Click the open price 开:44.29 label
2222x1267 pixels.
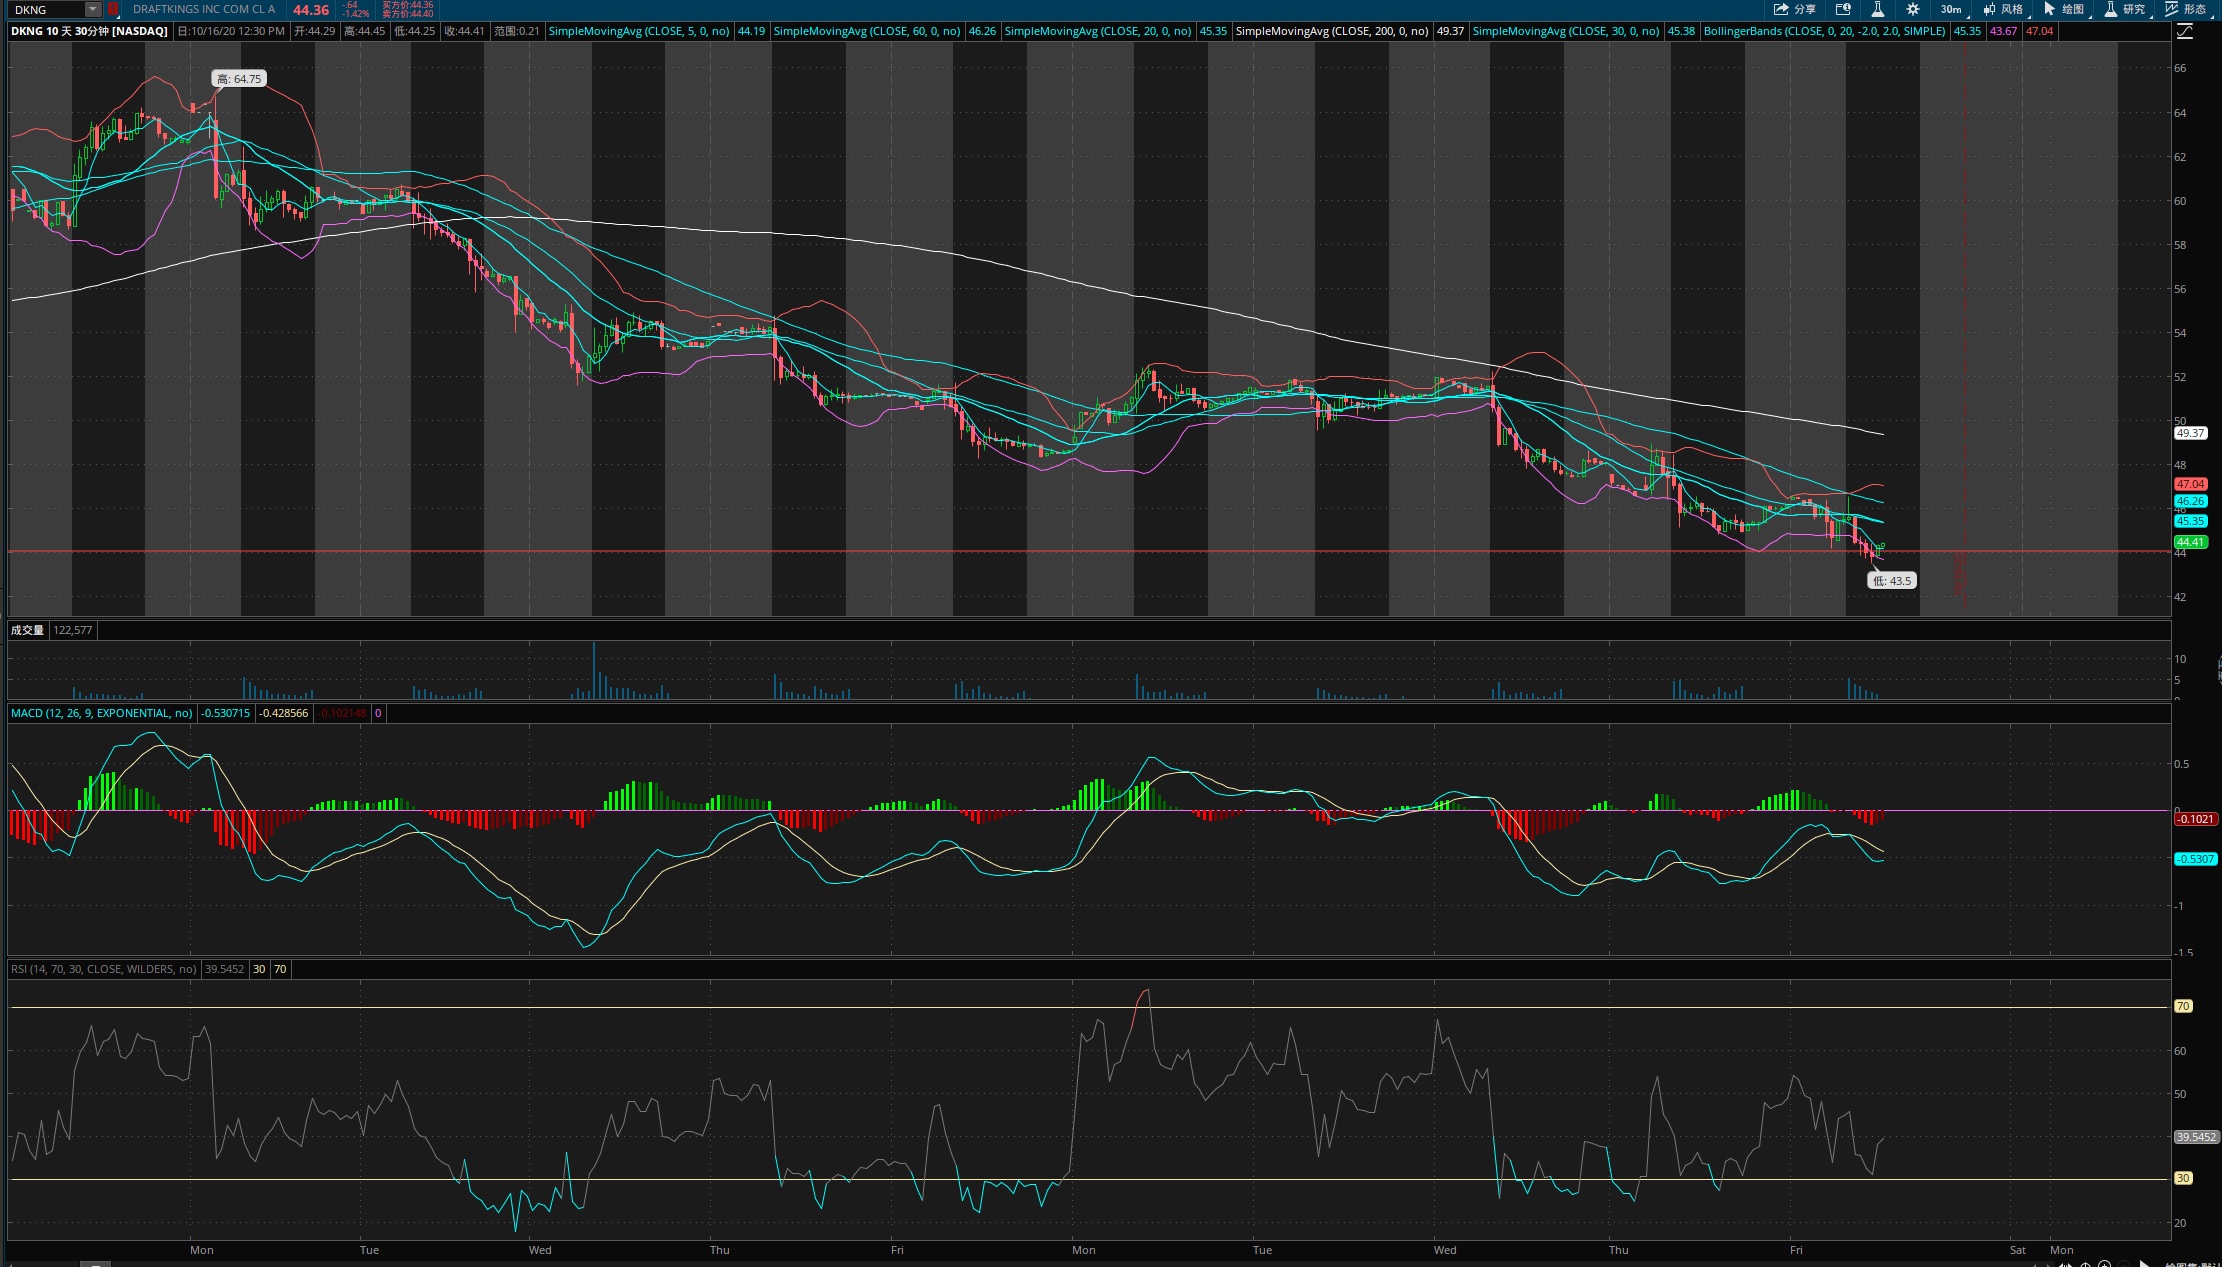click(x=314, y=31)
